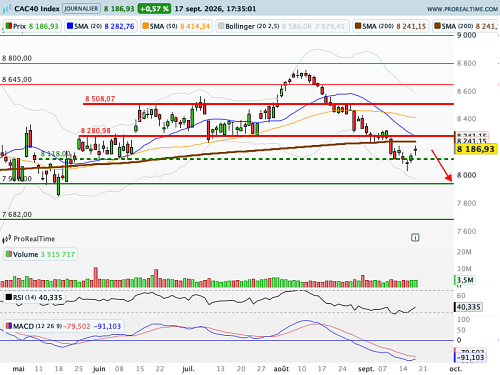Click the 7 682,00 support label
500x375 pixels.
[x=17, y=215]
